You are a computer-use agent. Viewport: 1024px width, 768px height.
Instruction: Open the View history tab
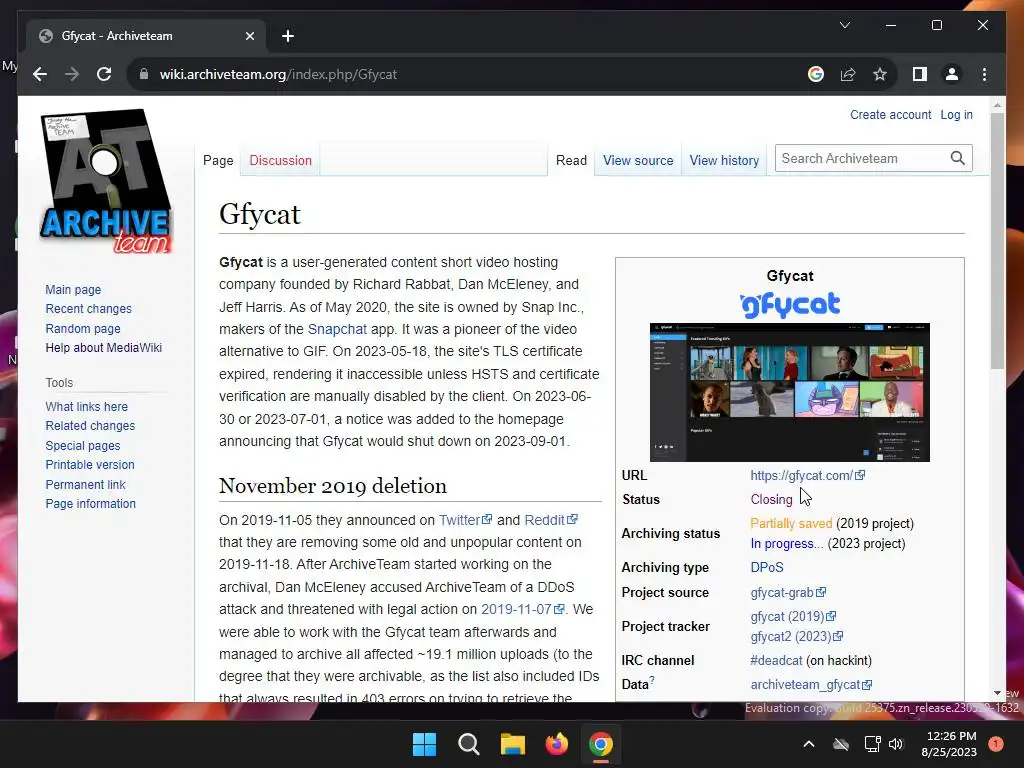click(x=724, y=160)
